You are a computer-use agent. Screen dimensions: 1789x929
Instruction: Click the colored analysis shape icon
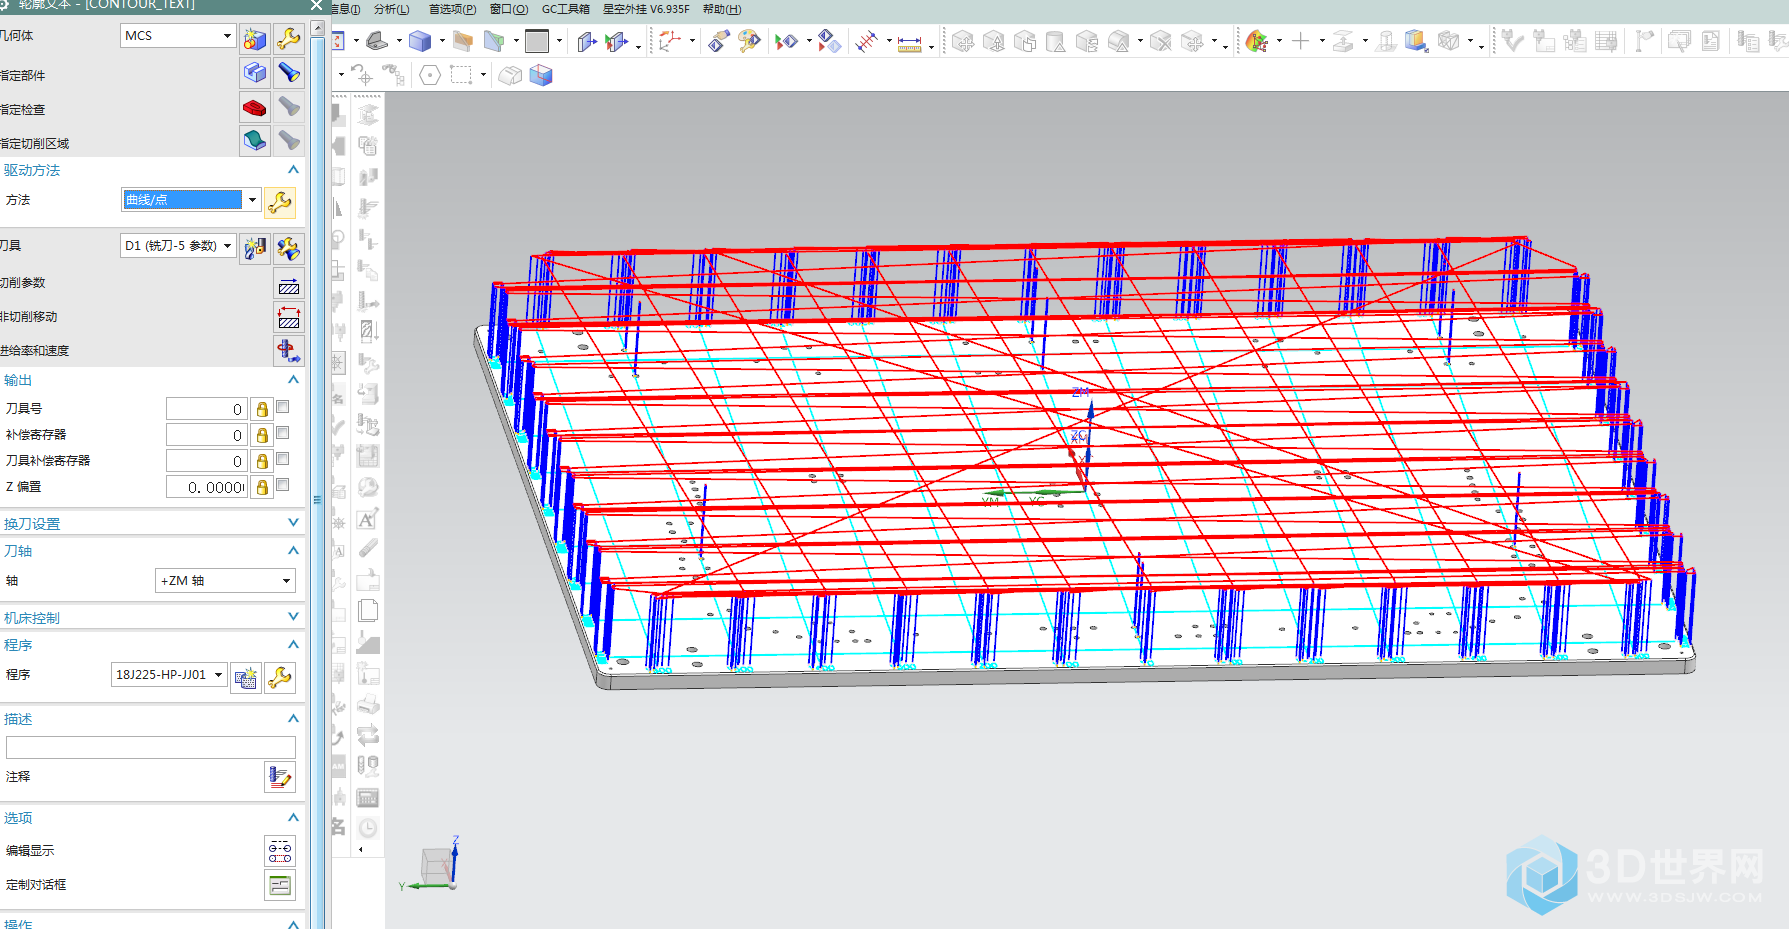click(1257, 41)
